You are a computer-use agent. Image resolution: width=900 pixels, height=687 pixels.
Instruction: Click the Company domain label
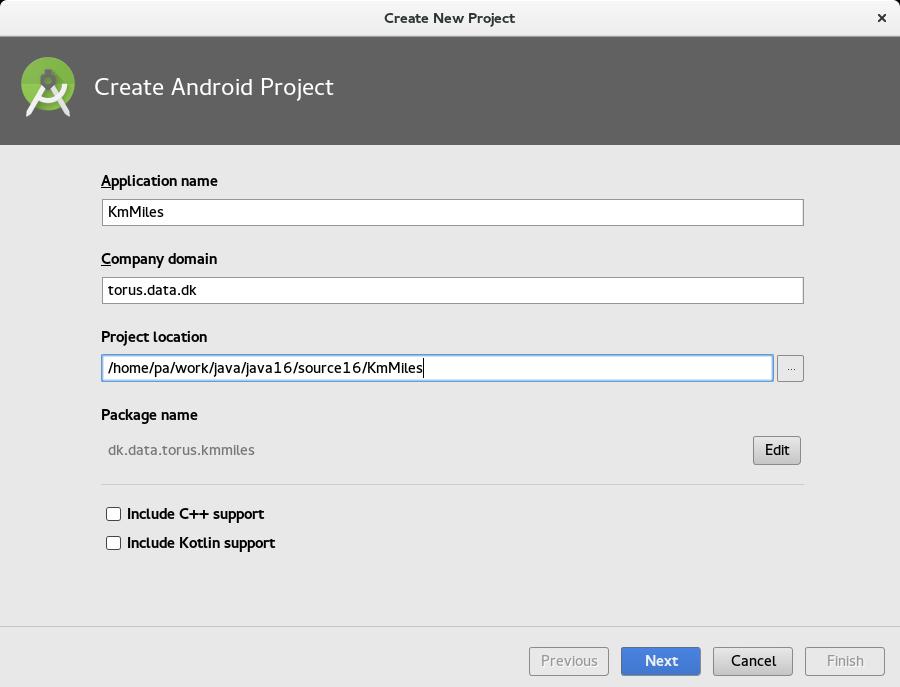click(x=159, y=259)
